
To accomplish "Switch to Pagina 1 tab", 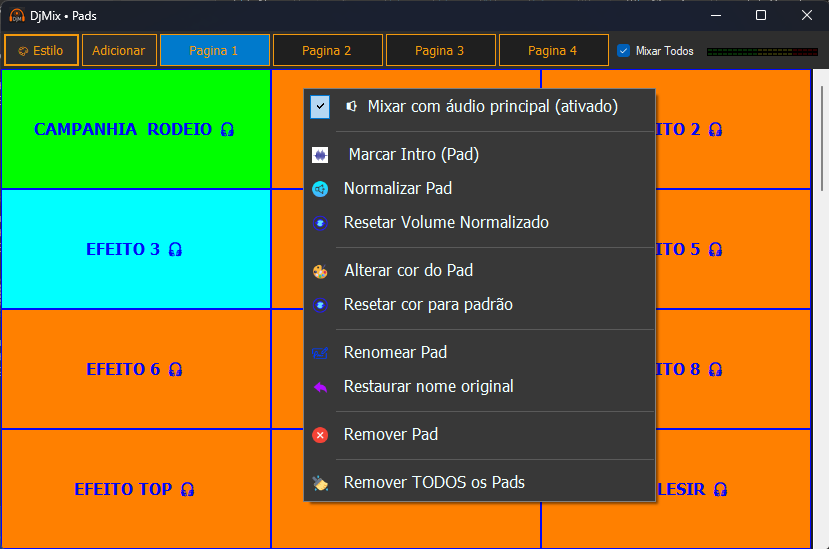I will pyautogui.click(x=215, y=50).
